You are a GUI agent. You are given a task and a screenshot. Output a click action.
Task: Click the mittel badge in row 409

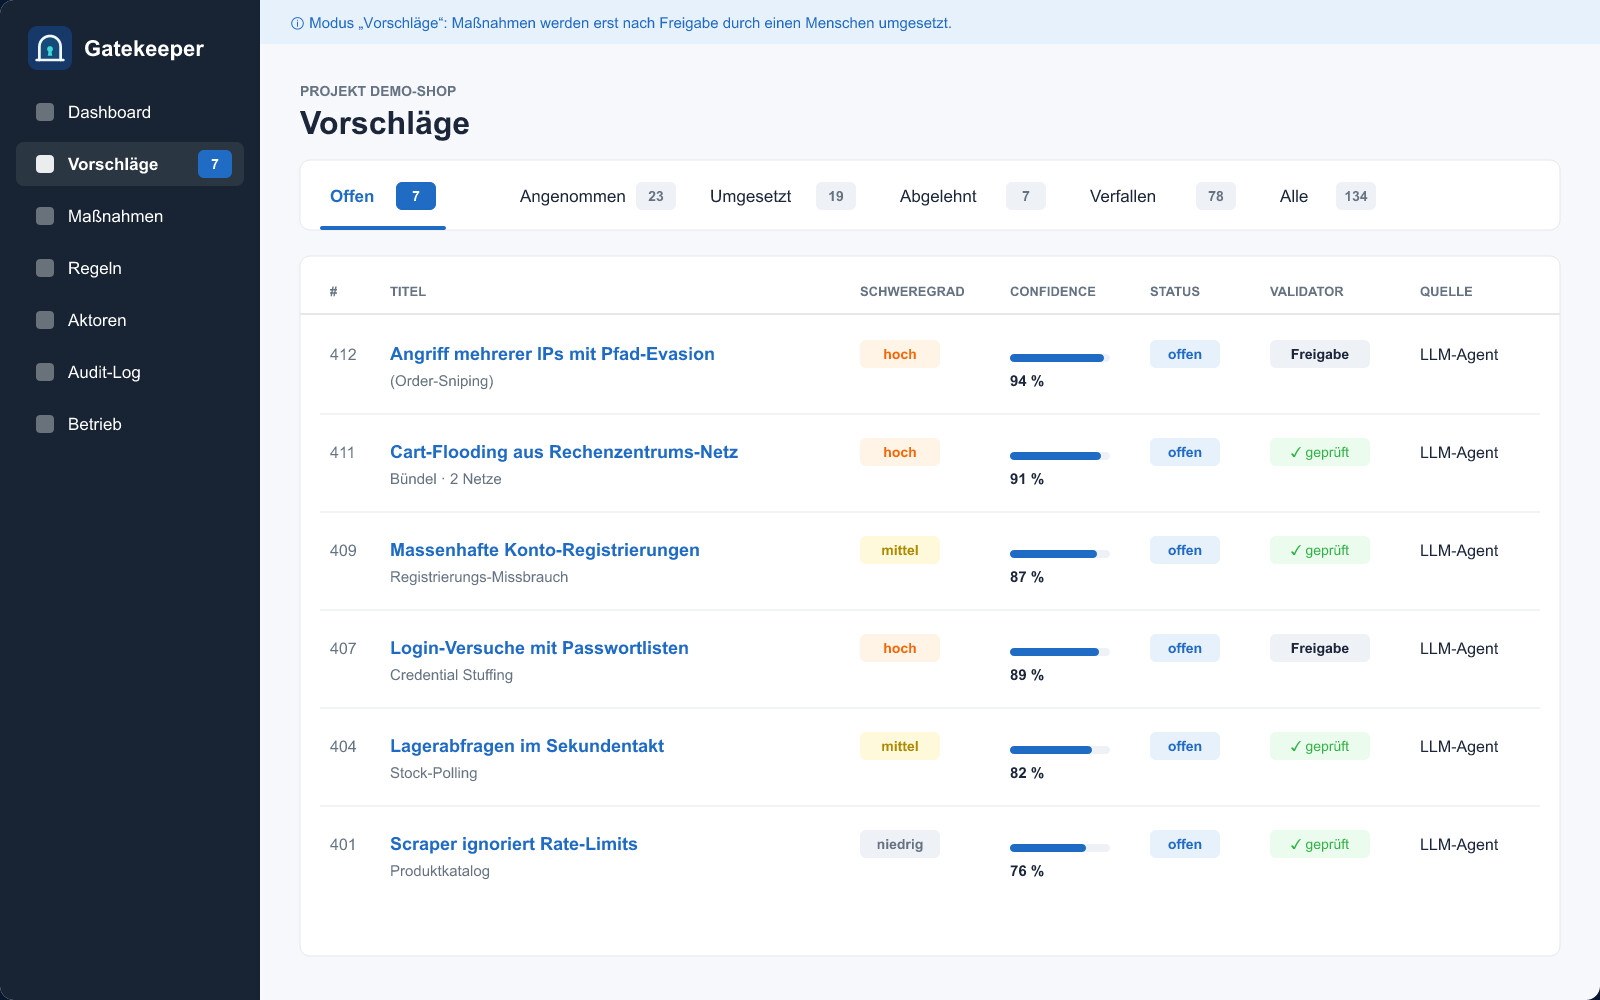pos(900,550)
